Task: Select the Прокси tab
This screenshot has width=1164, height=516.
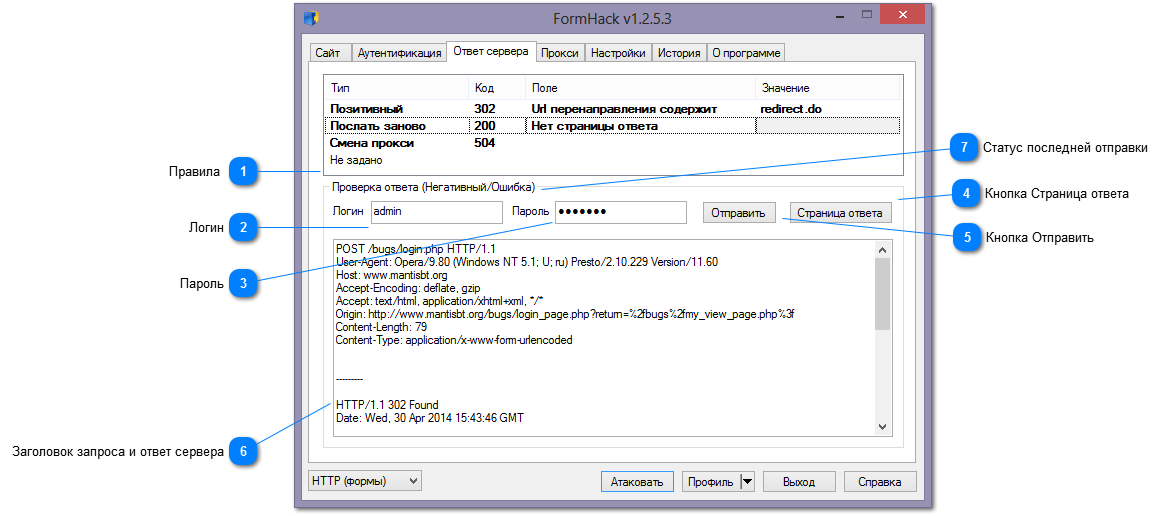Action: (559, 53)
